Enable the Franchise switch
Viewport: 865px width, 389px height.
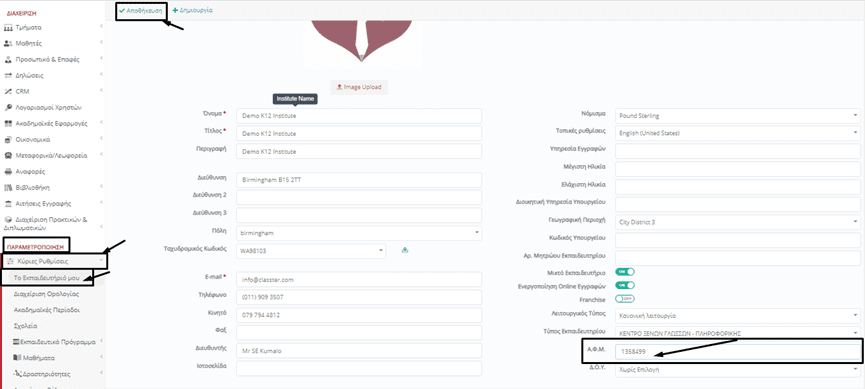pyautogui.click(x=625, y=299)
